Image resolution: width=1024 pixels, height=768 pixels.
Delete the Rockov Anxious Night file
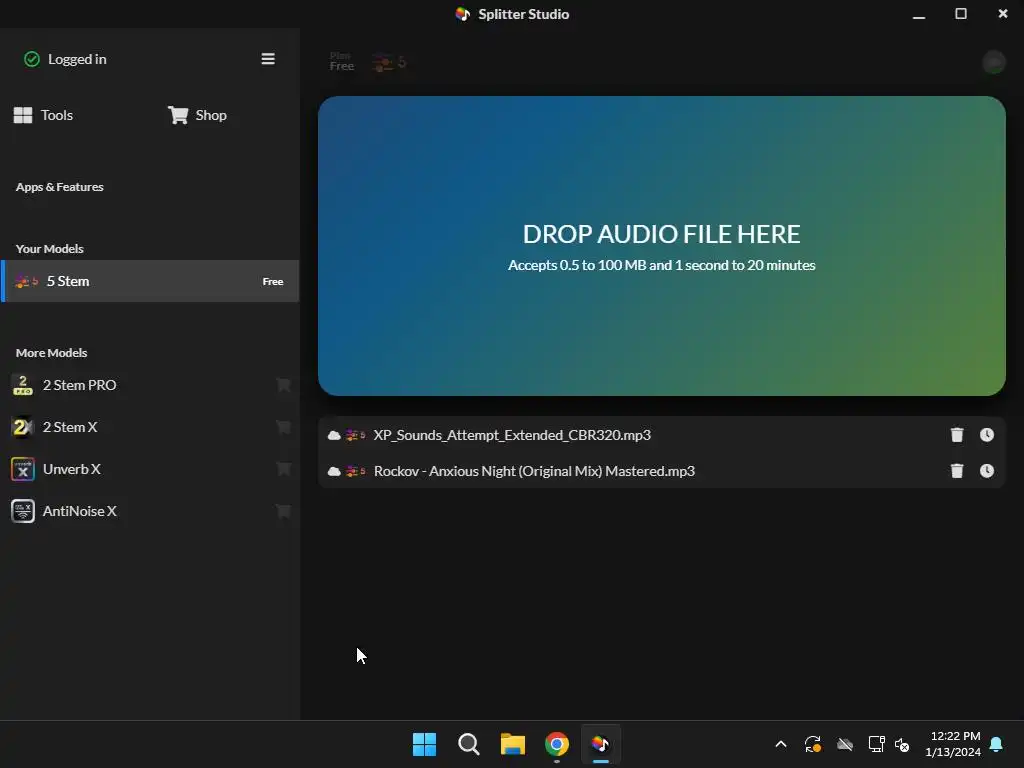coord(957,471)
